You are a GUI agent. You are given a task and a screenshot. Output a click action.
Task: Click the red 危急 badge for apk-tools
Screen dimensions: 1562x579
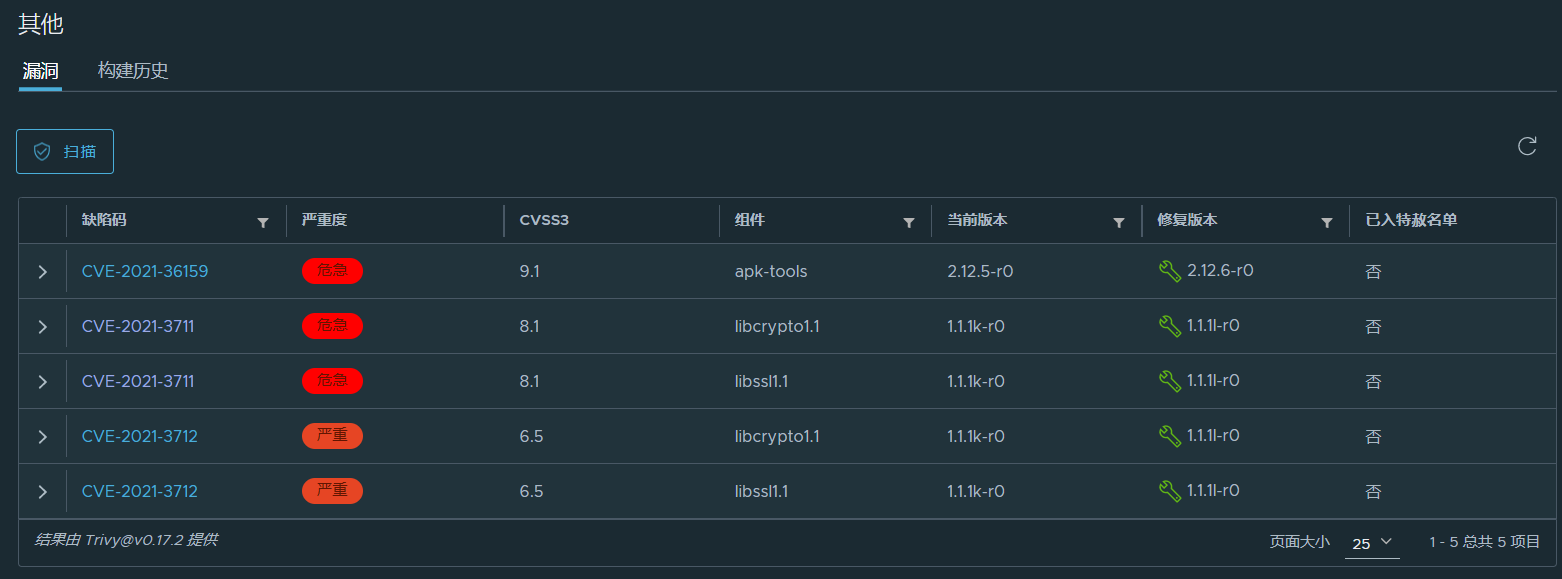coord(332,271)
